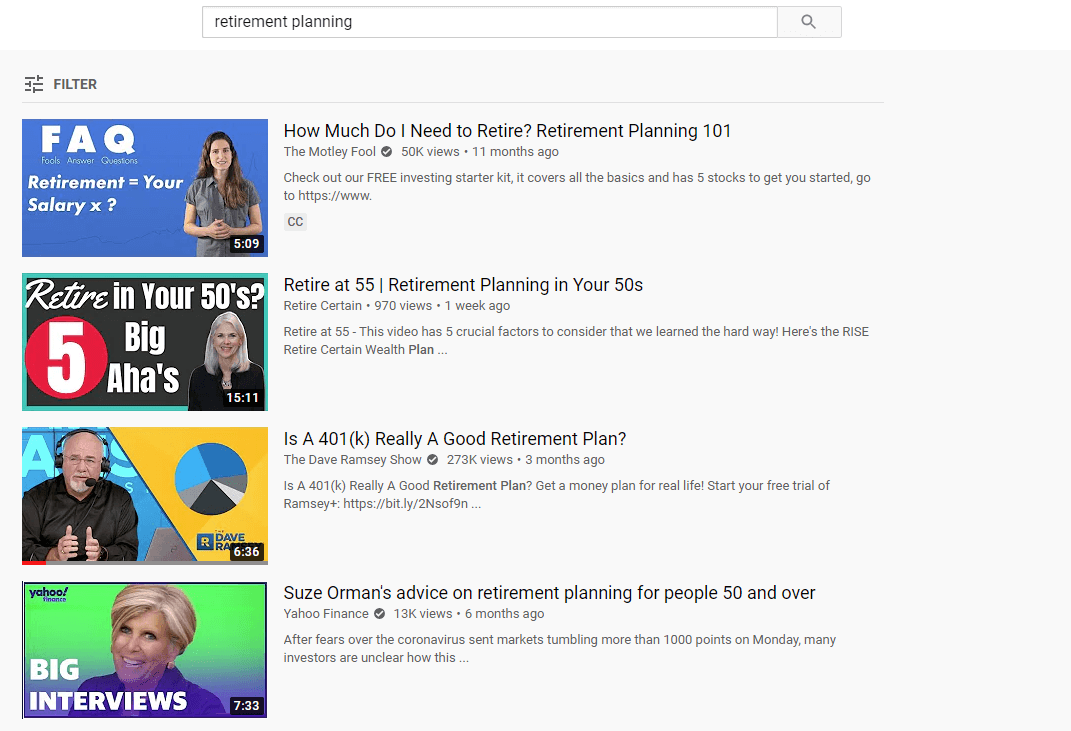Click the '5 crucial factors' description
Screen dimensions: 1071x731
576,340
